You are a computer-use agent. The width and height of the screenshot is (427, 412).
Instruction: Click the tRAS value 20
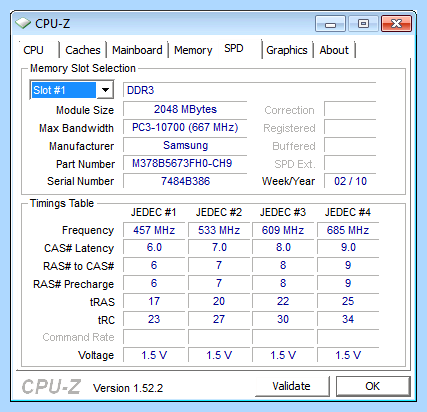(x=219, y=301)
